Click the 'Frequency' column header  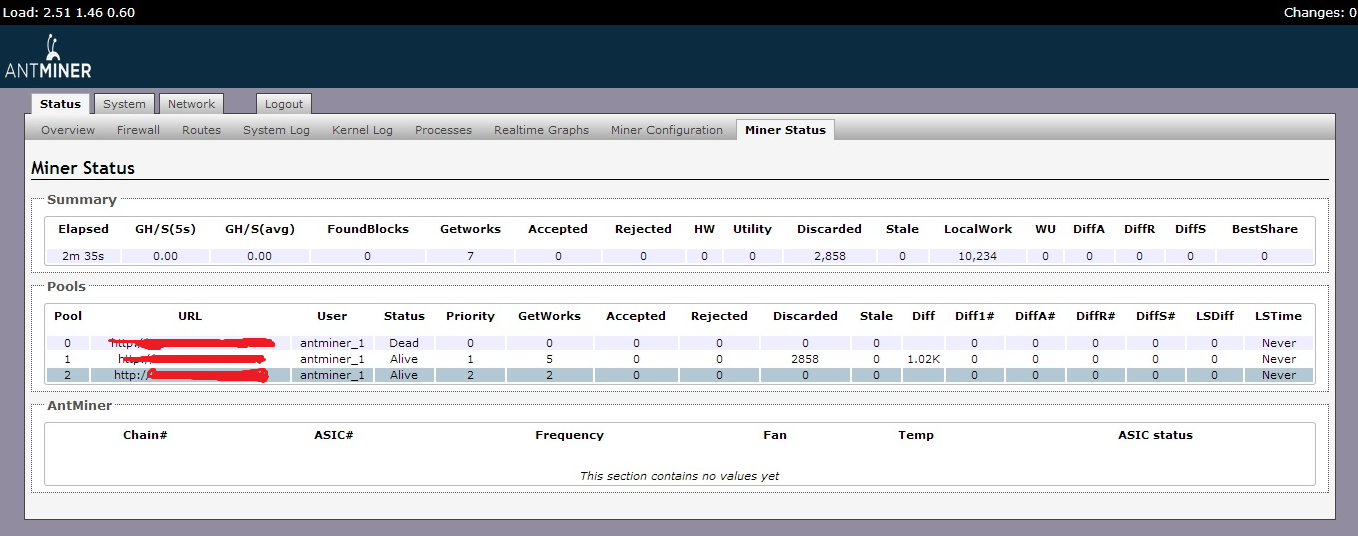tap(569, 435)
